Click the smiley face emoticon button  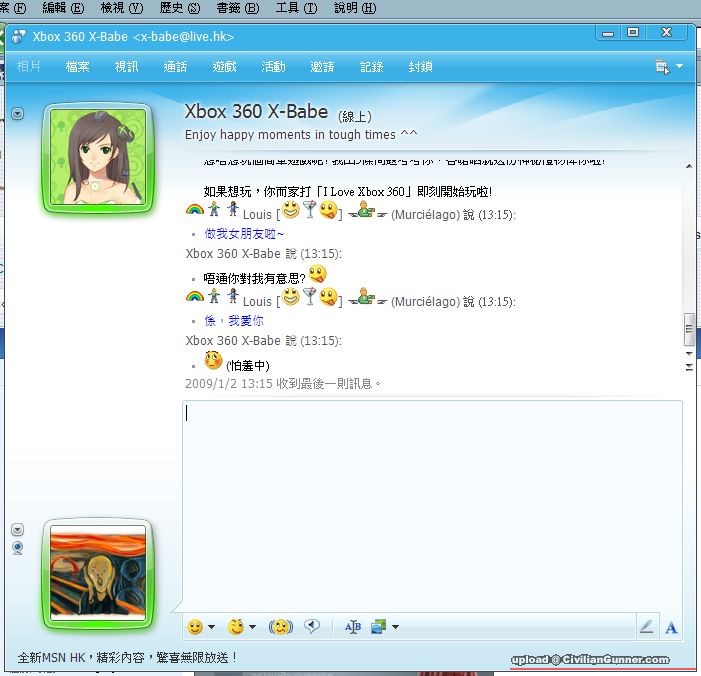tap(195, 627)
